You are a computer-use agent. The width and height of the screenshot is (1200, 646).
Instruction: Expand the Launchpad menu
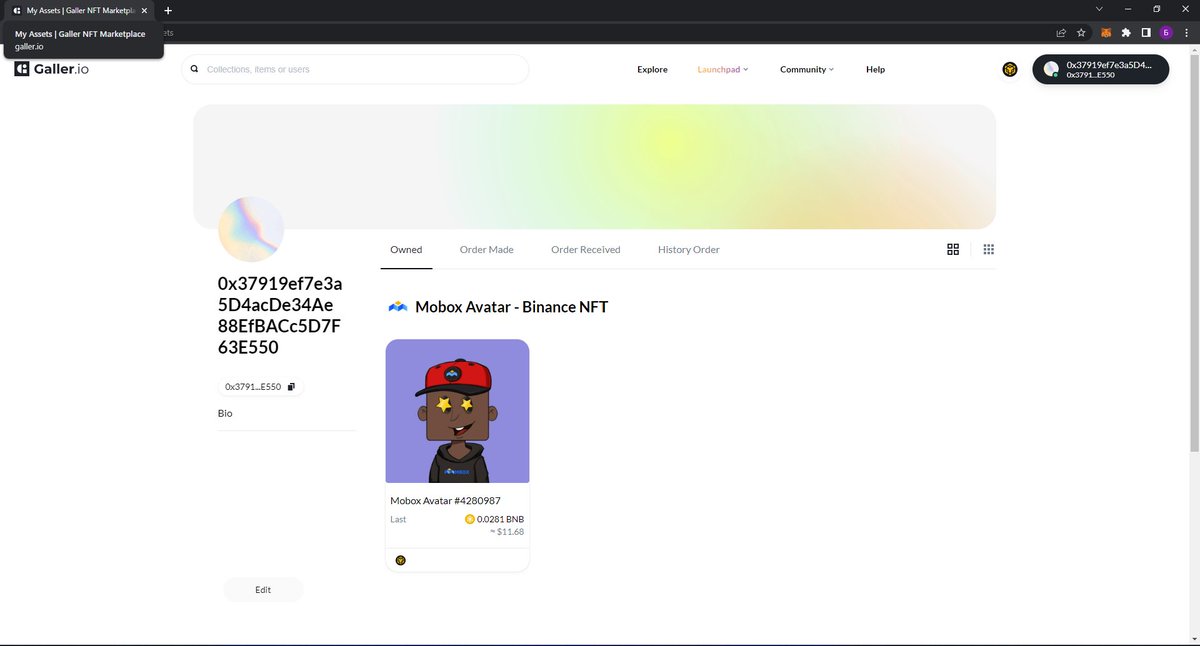[723, 69]
